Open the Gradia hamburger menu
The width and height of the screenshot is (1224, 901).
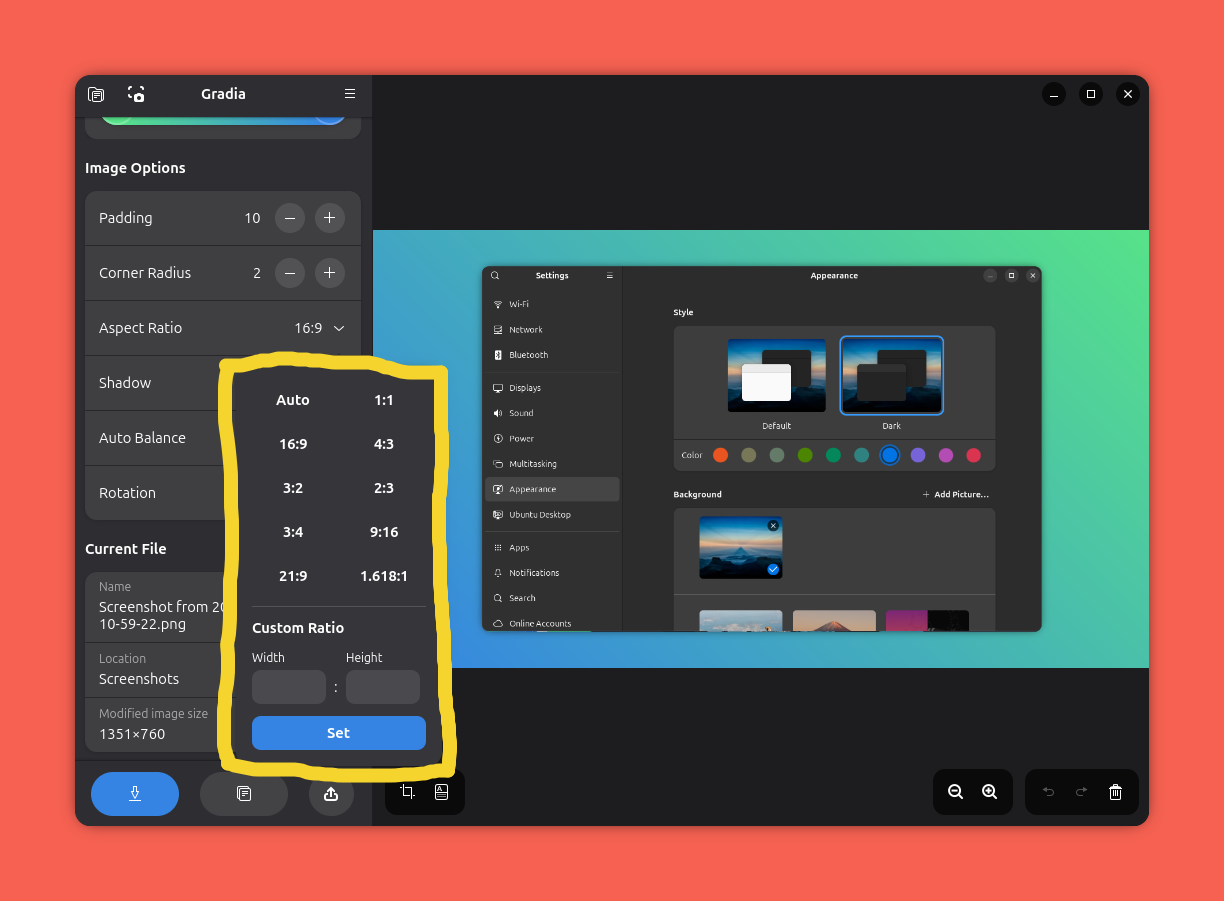tap(349, 93)
